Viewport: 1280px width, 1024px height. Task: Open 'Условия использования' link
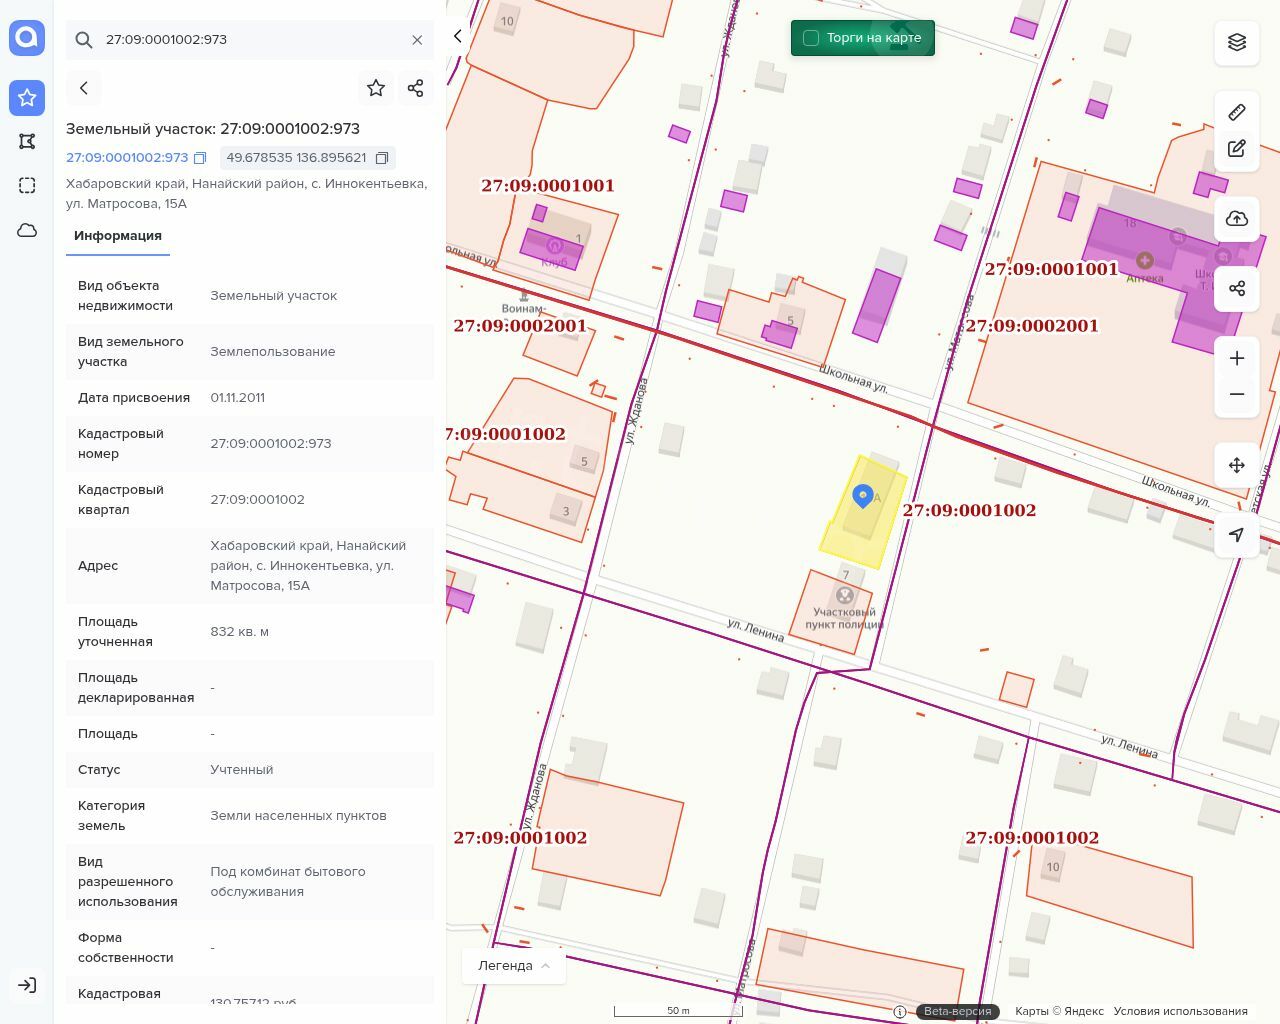pos(1180,1011)
